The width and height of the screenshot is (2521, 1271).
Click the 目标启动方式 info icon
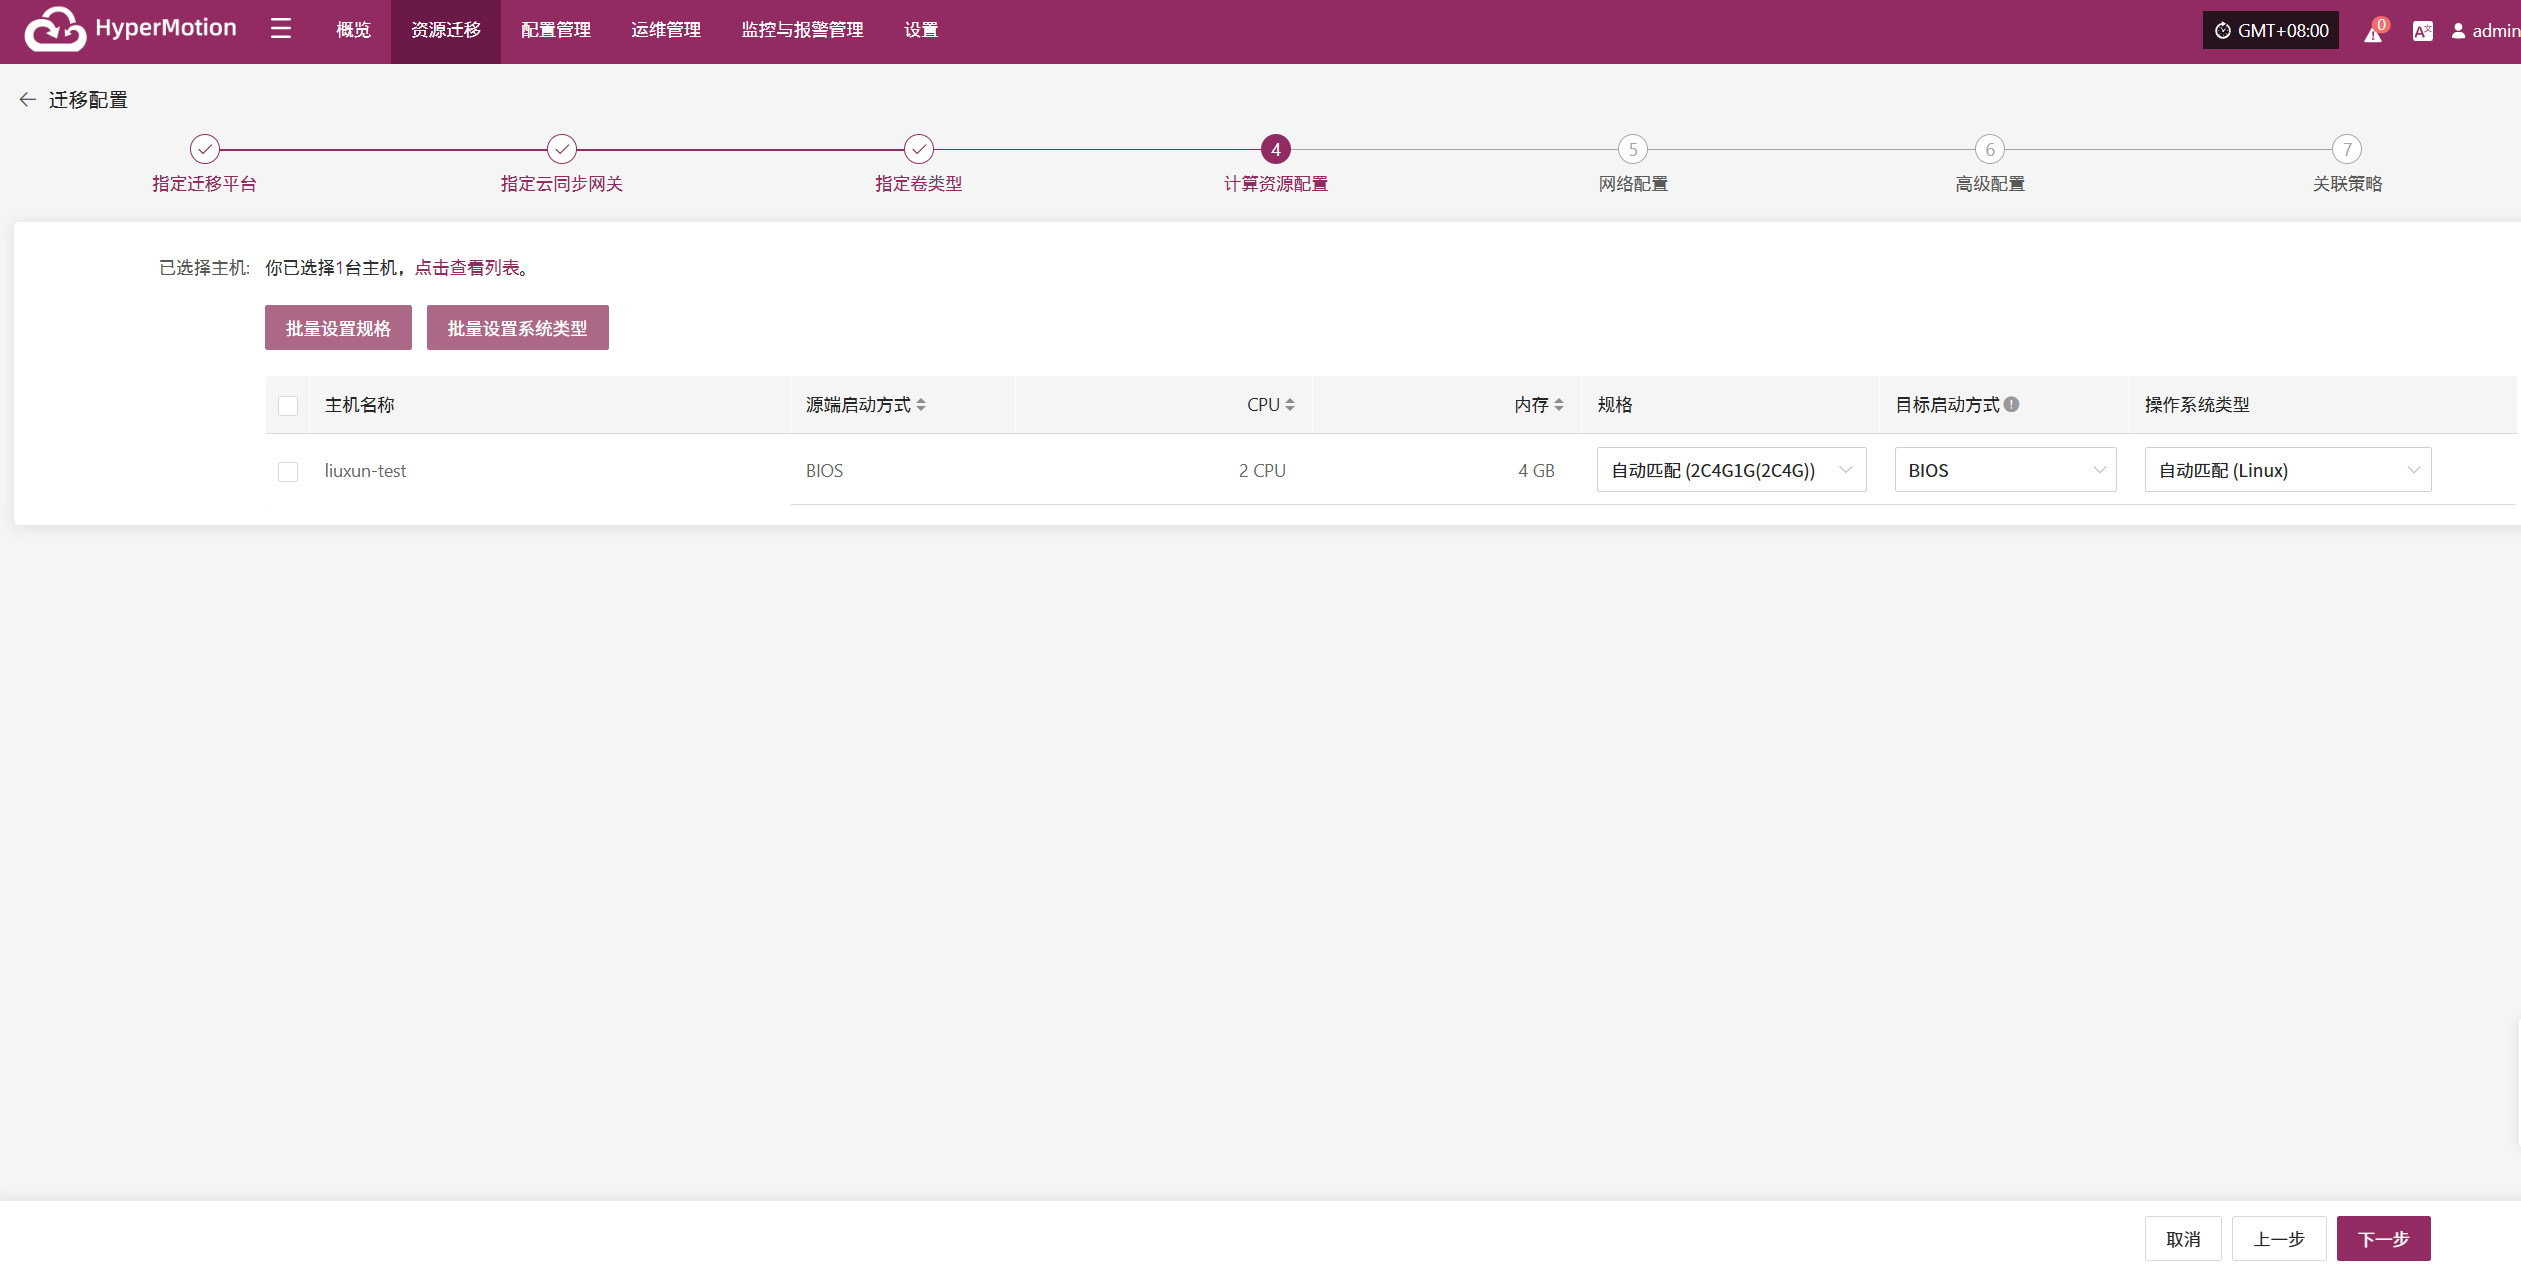pyautogui.click(x=2011, y=404)
